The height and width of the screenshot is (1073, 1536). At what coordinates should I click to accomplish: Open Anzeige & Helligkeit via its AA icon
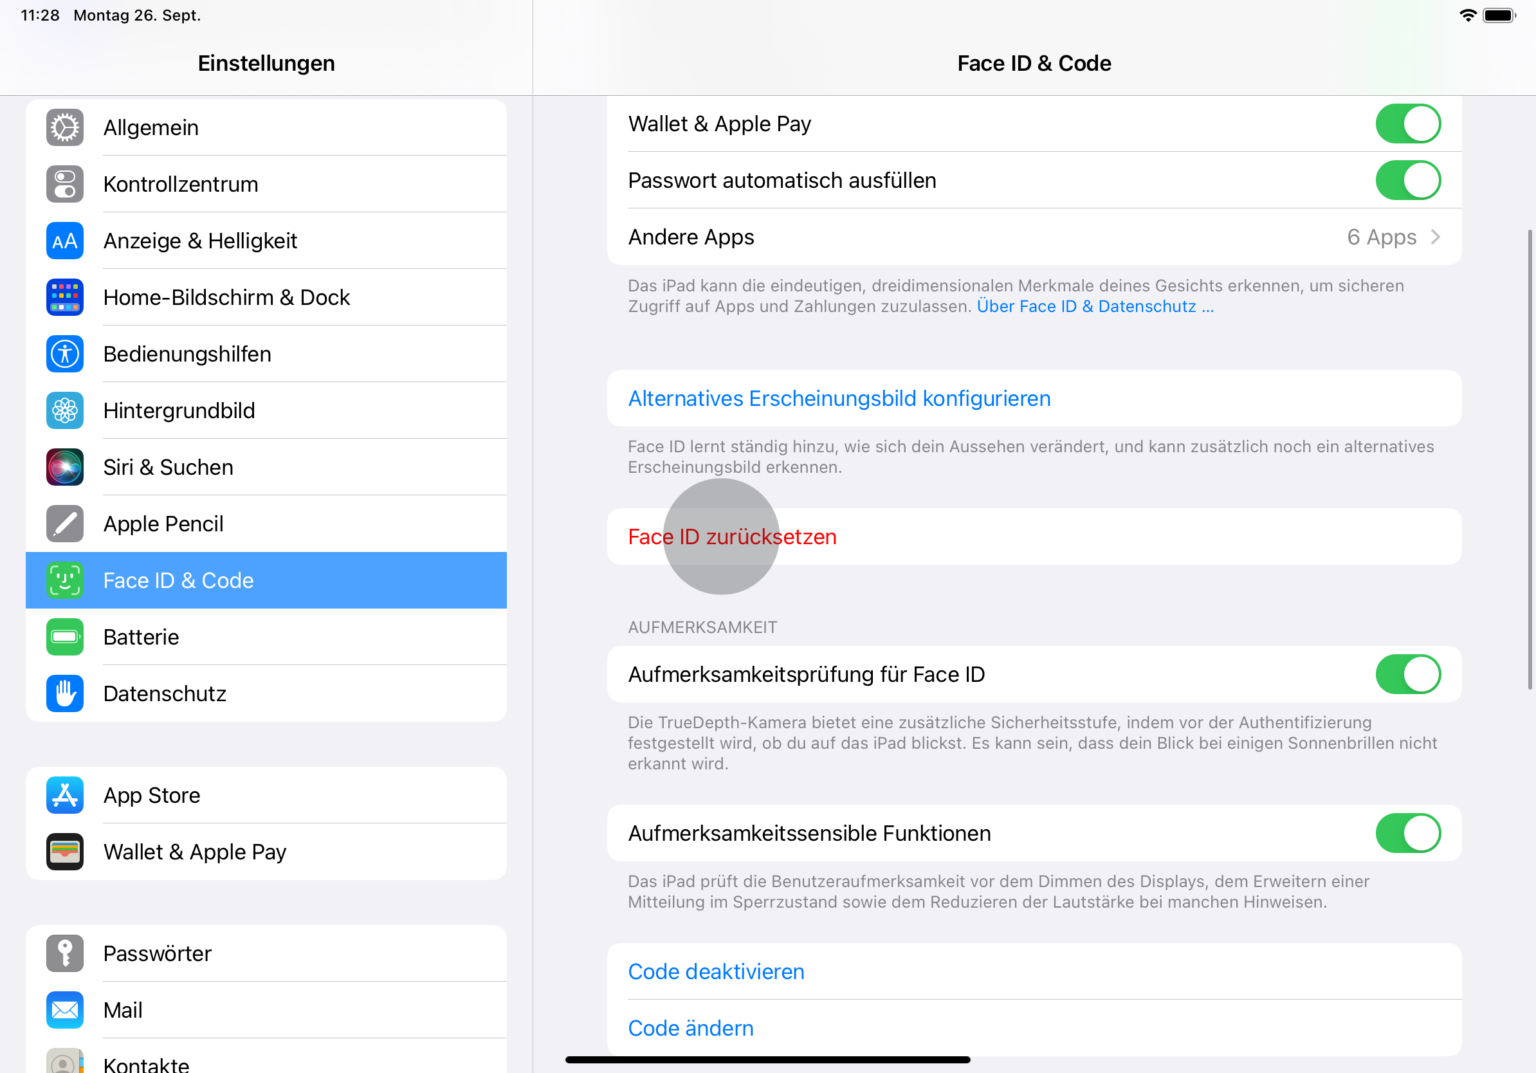64,240
